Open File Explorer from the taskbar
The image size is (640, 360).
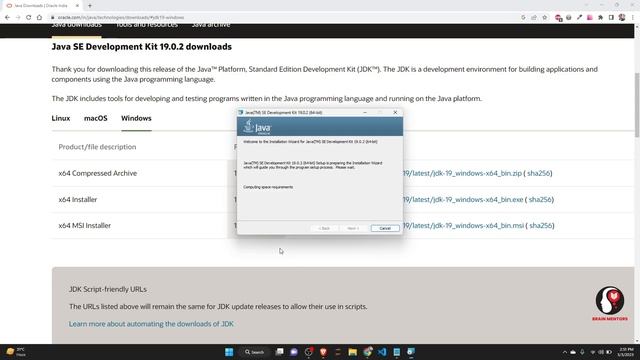pyautogui.click(x=353, y=352)
